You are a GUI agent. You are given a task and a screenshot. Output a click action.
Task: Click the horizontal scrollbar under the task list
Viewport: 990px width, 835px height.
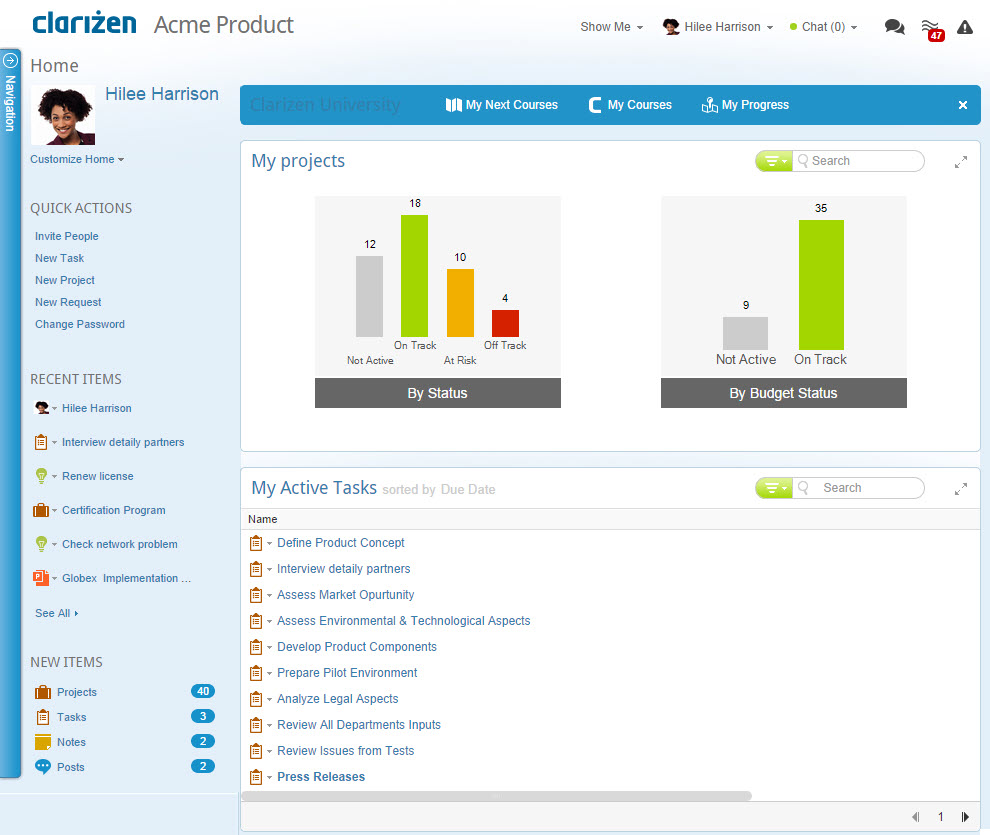(x=497, y=796)
